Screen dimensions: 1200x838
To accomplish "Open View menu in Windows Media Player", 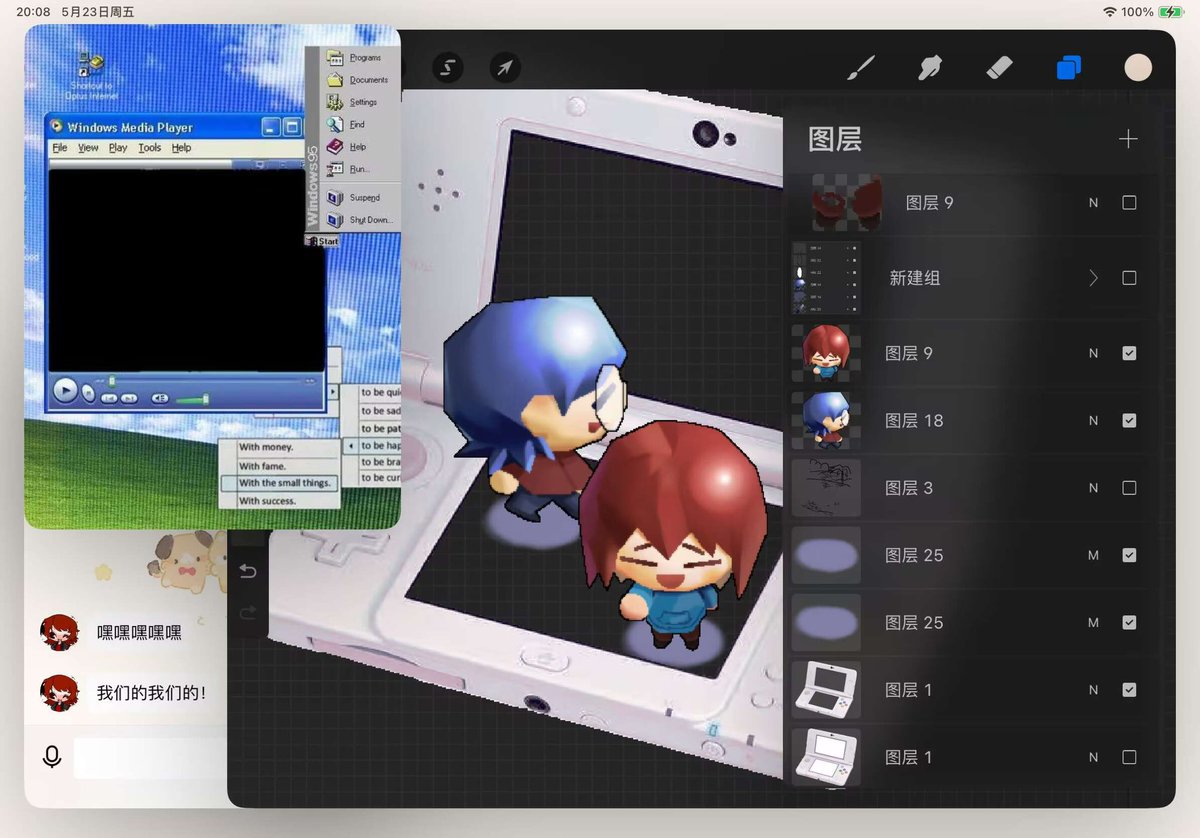I will tap(88, 148).
